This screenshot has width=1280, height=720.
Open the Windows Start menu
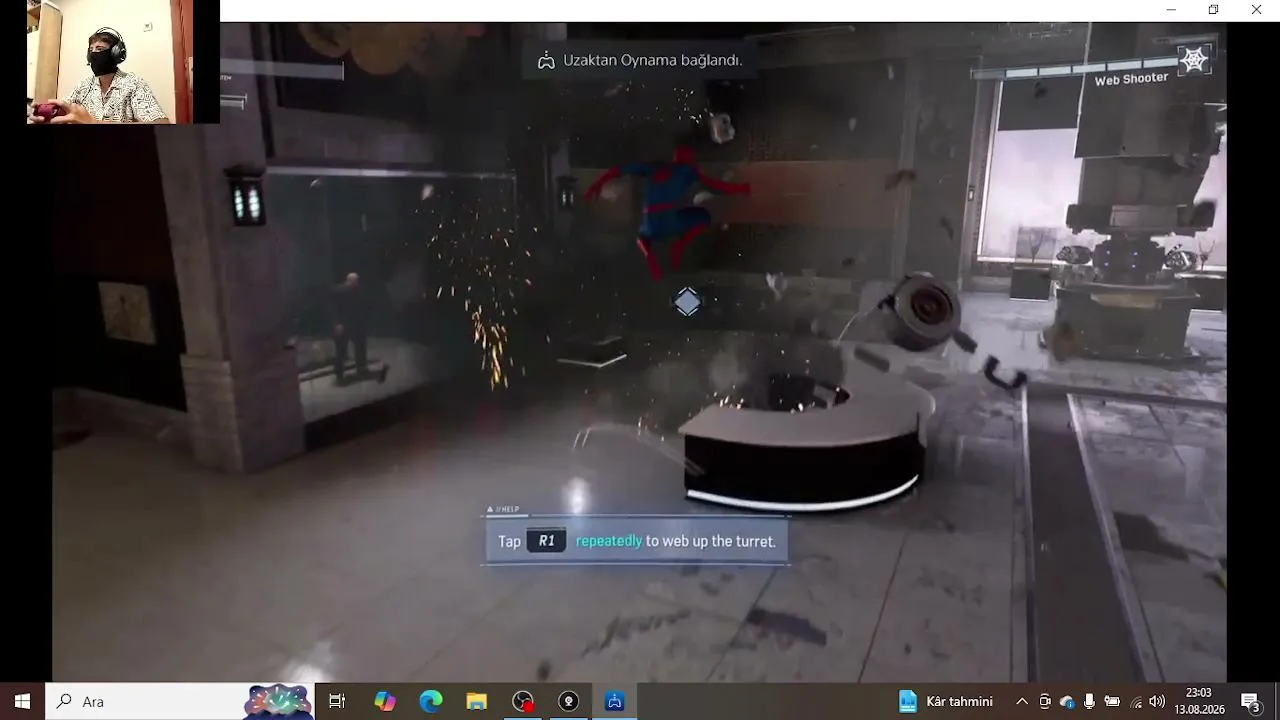tap(22, 701)
